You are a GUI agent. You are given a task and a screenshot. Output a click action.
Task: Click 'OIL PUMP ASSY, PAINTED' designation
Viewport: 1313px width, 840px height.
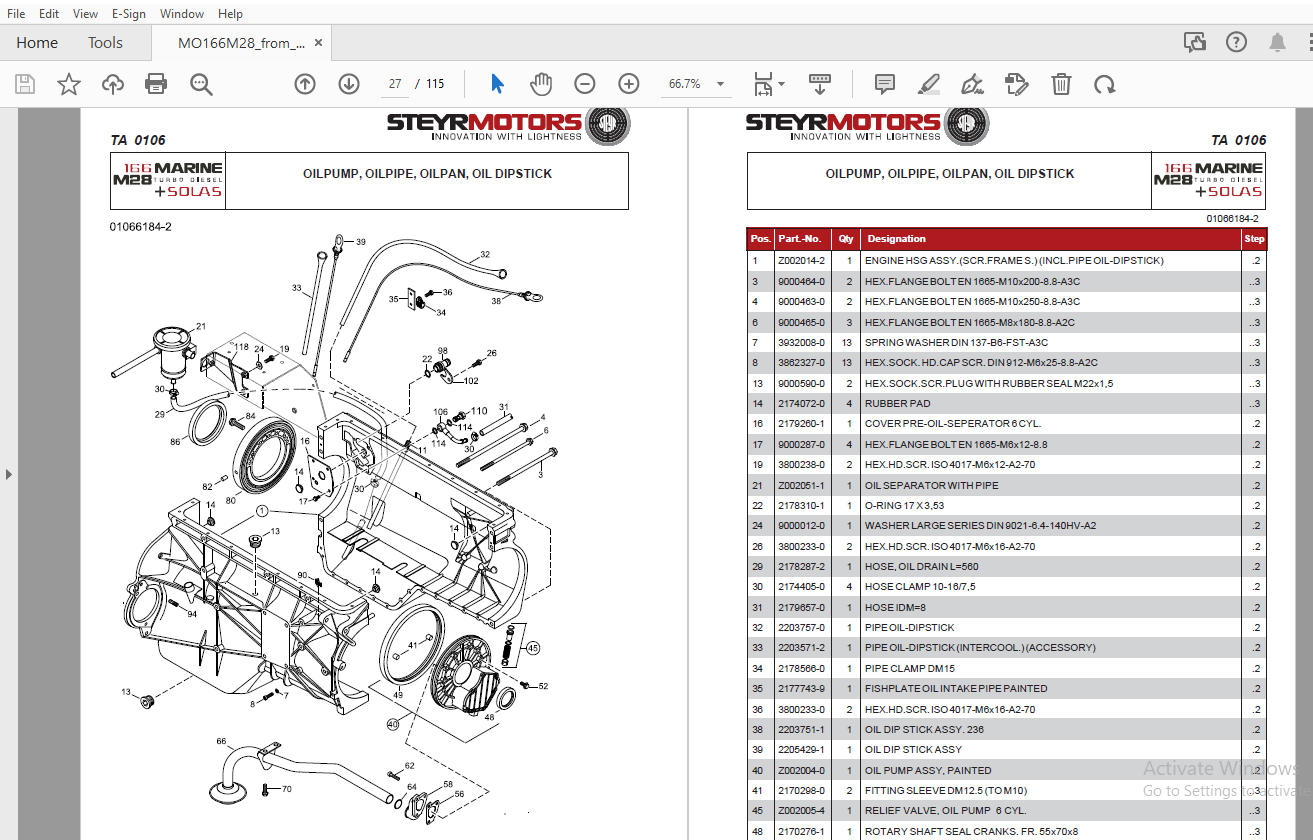pos(928,770)
